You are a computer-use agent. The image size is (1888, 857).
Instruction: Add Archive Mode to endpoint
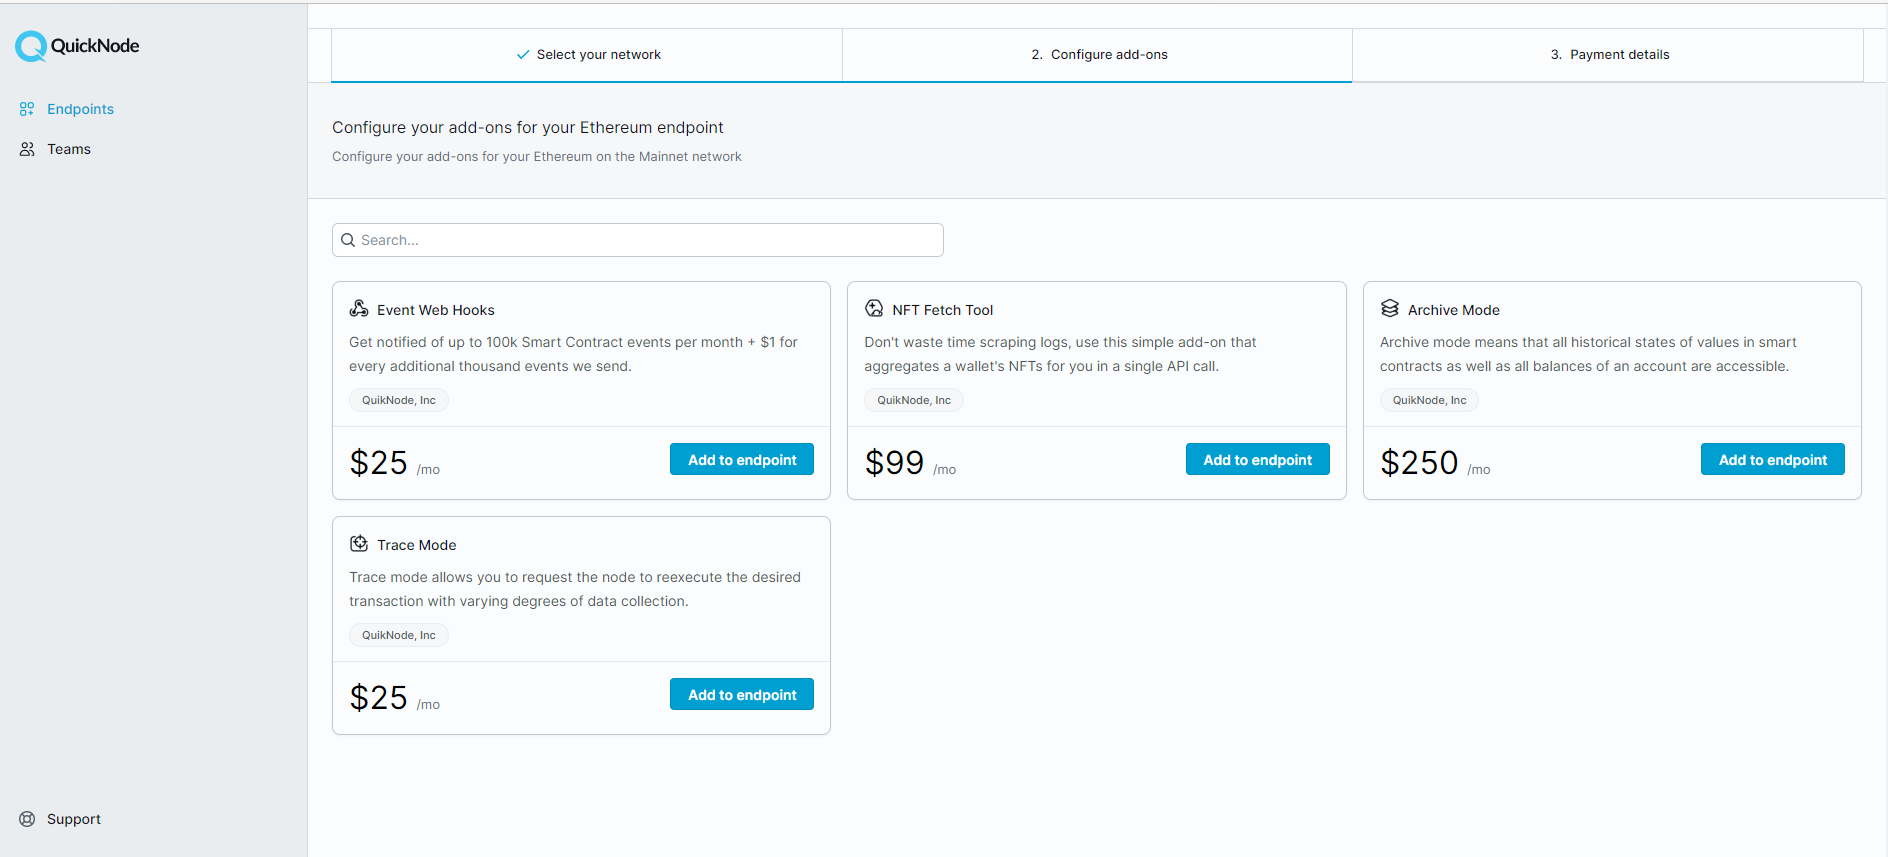[1773, 459]
